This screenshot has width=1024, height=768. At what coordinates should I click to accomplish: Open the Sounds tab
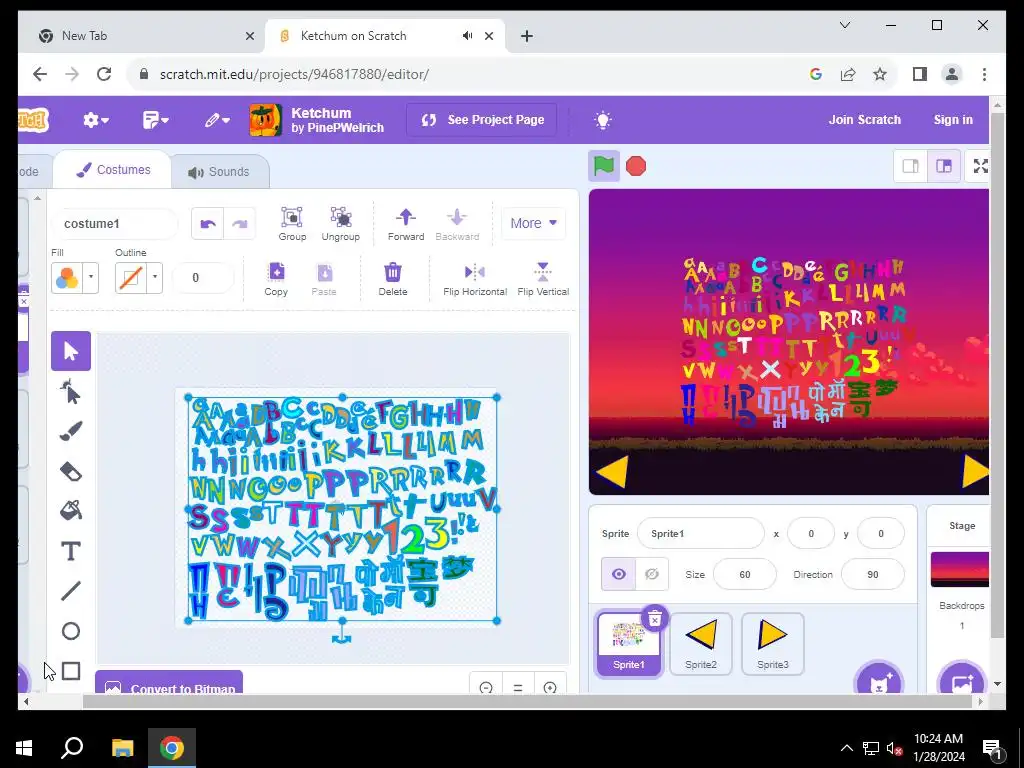click(219, 172)
